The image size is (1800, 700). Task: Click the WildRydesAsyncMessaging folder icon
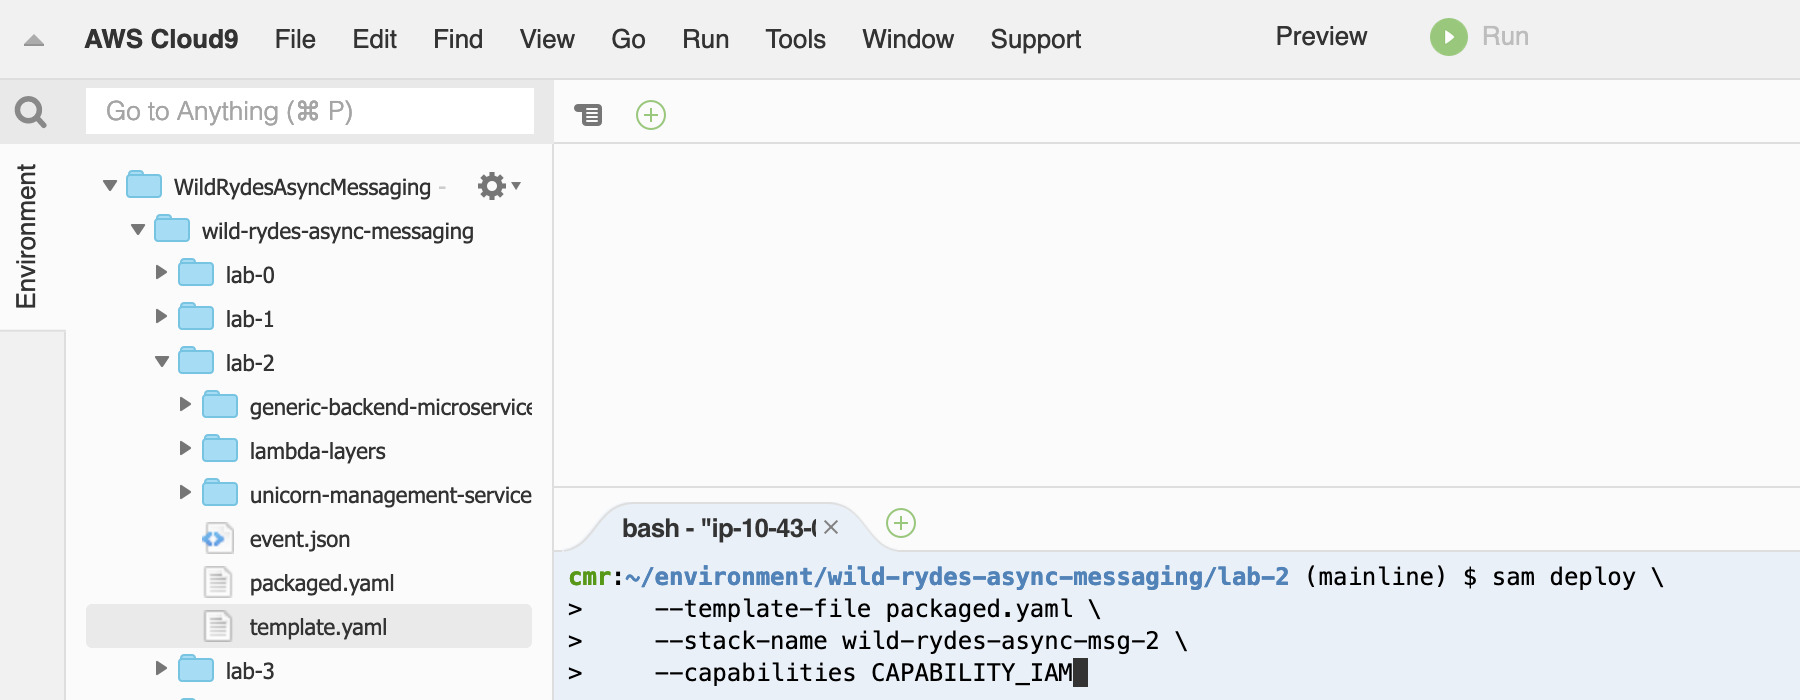coord(144,185)
